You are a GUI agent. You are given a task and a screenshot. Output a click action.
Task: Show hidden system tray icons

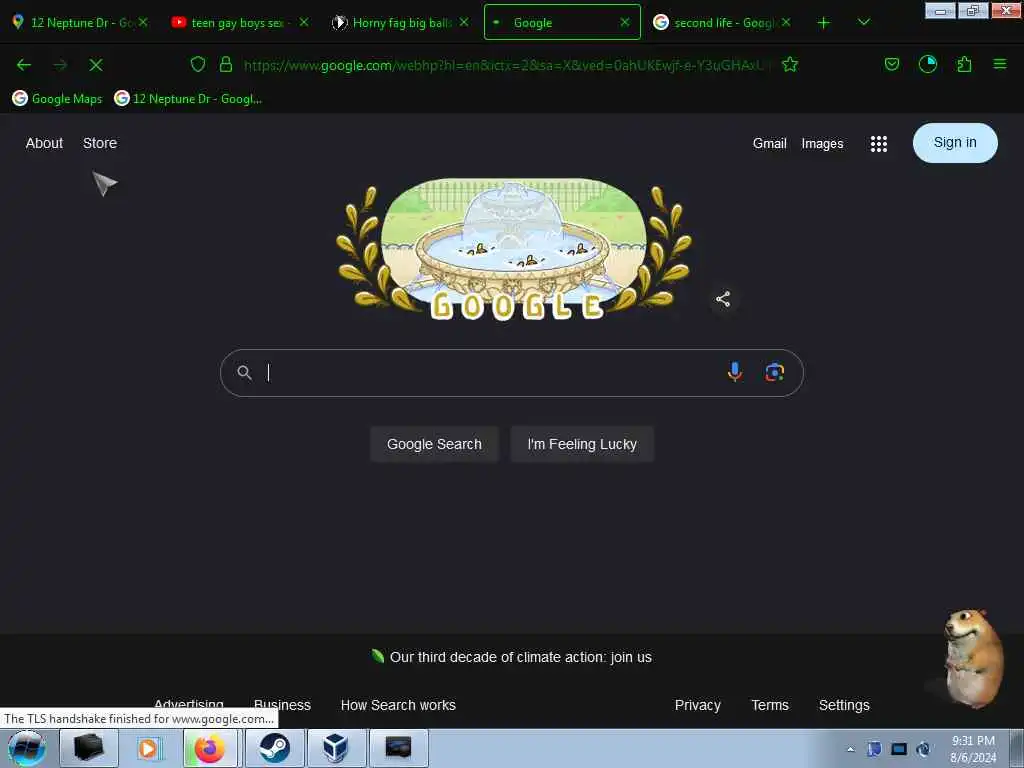tap(850, 749)
